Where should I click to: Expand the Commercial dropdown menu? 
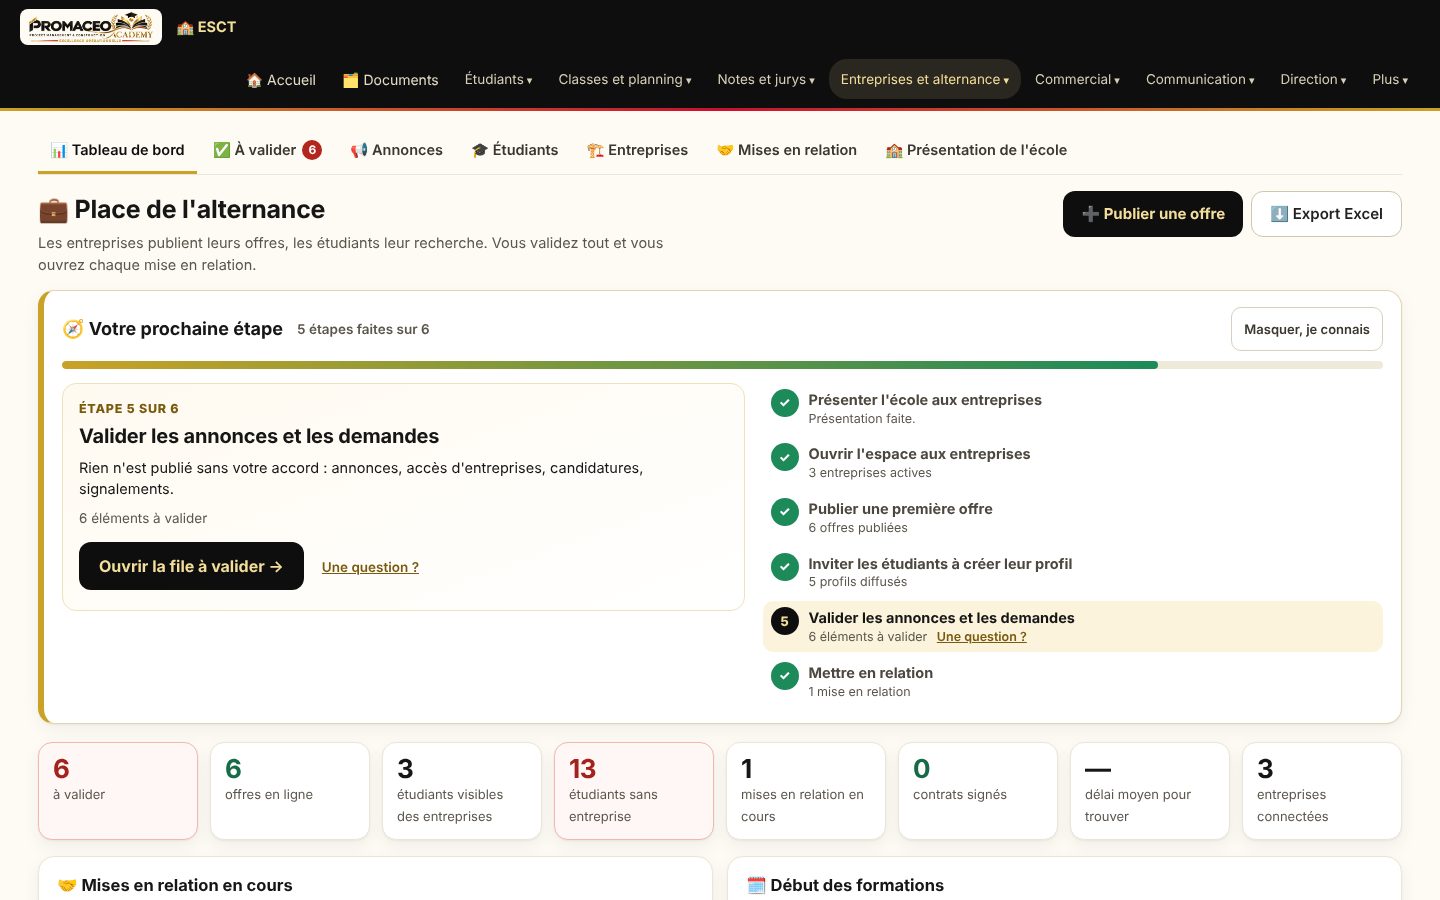click(1077, 79)
